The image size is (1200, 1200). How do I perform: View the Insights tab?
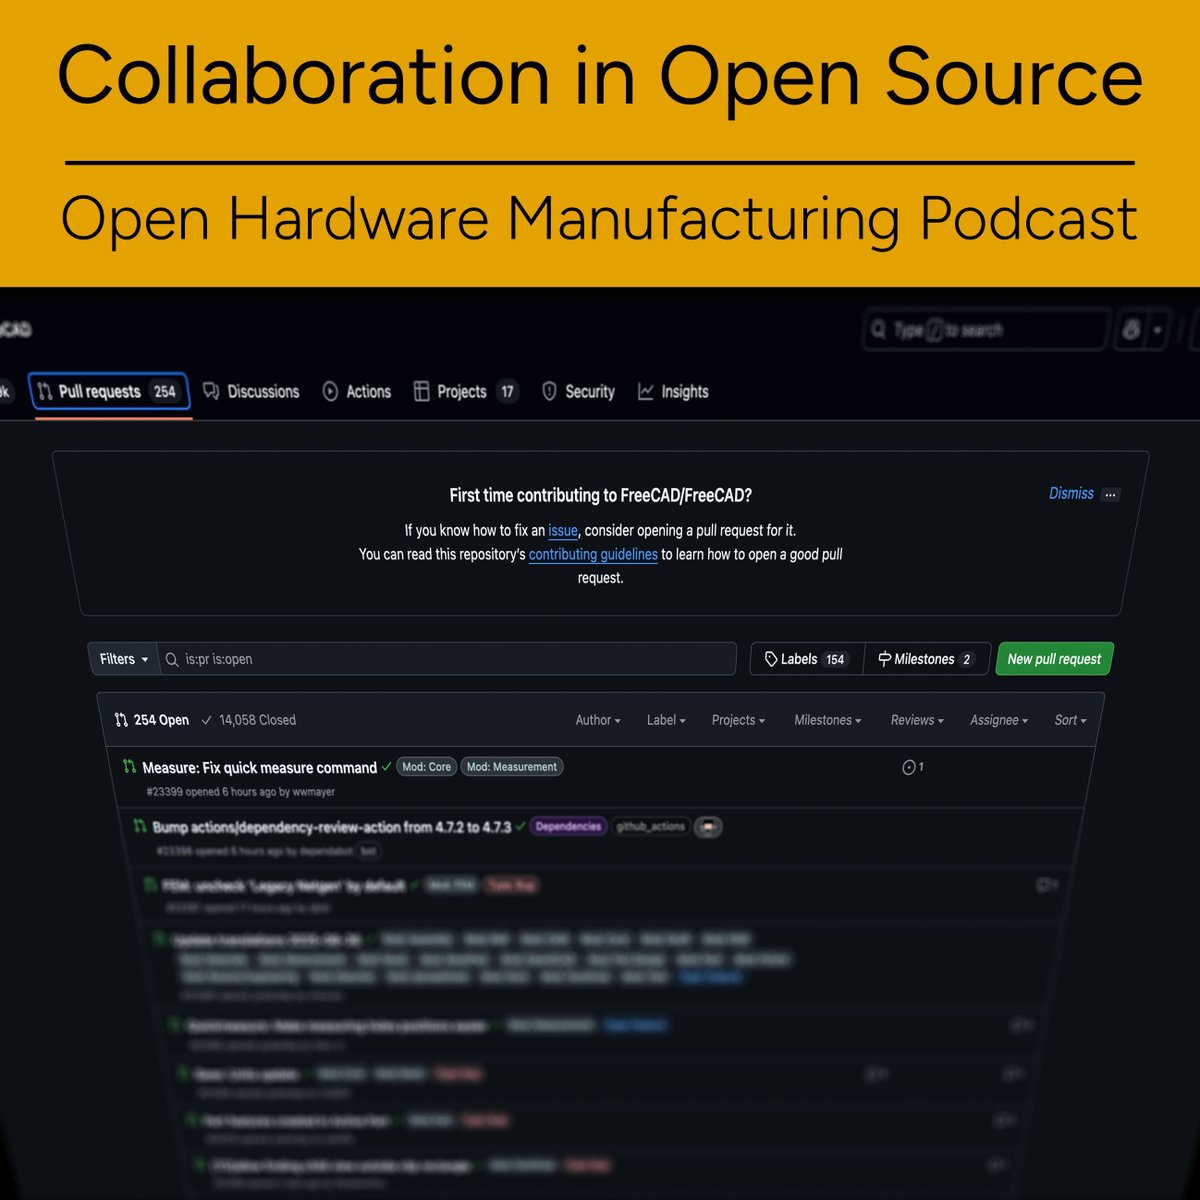click(673, 391)
